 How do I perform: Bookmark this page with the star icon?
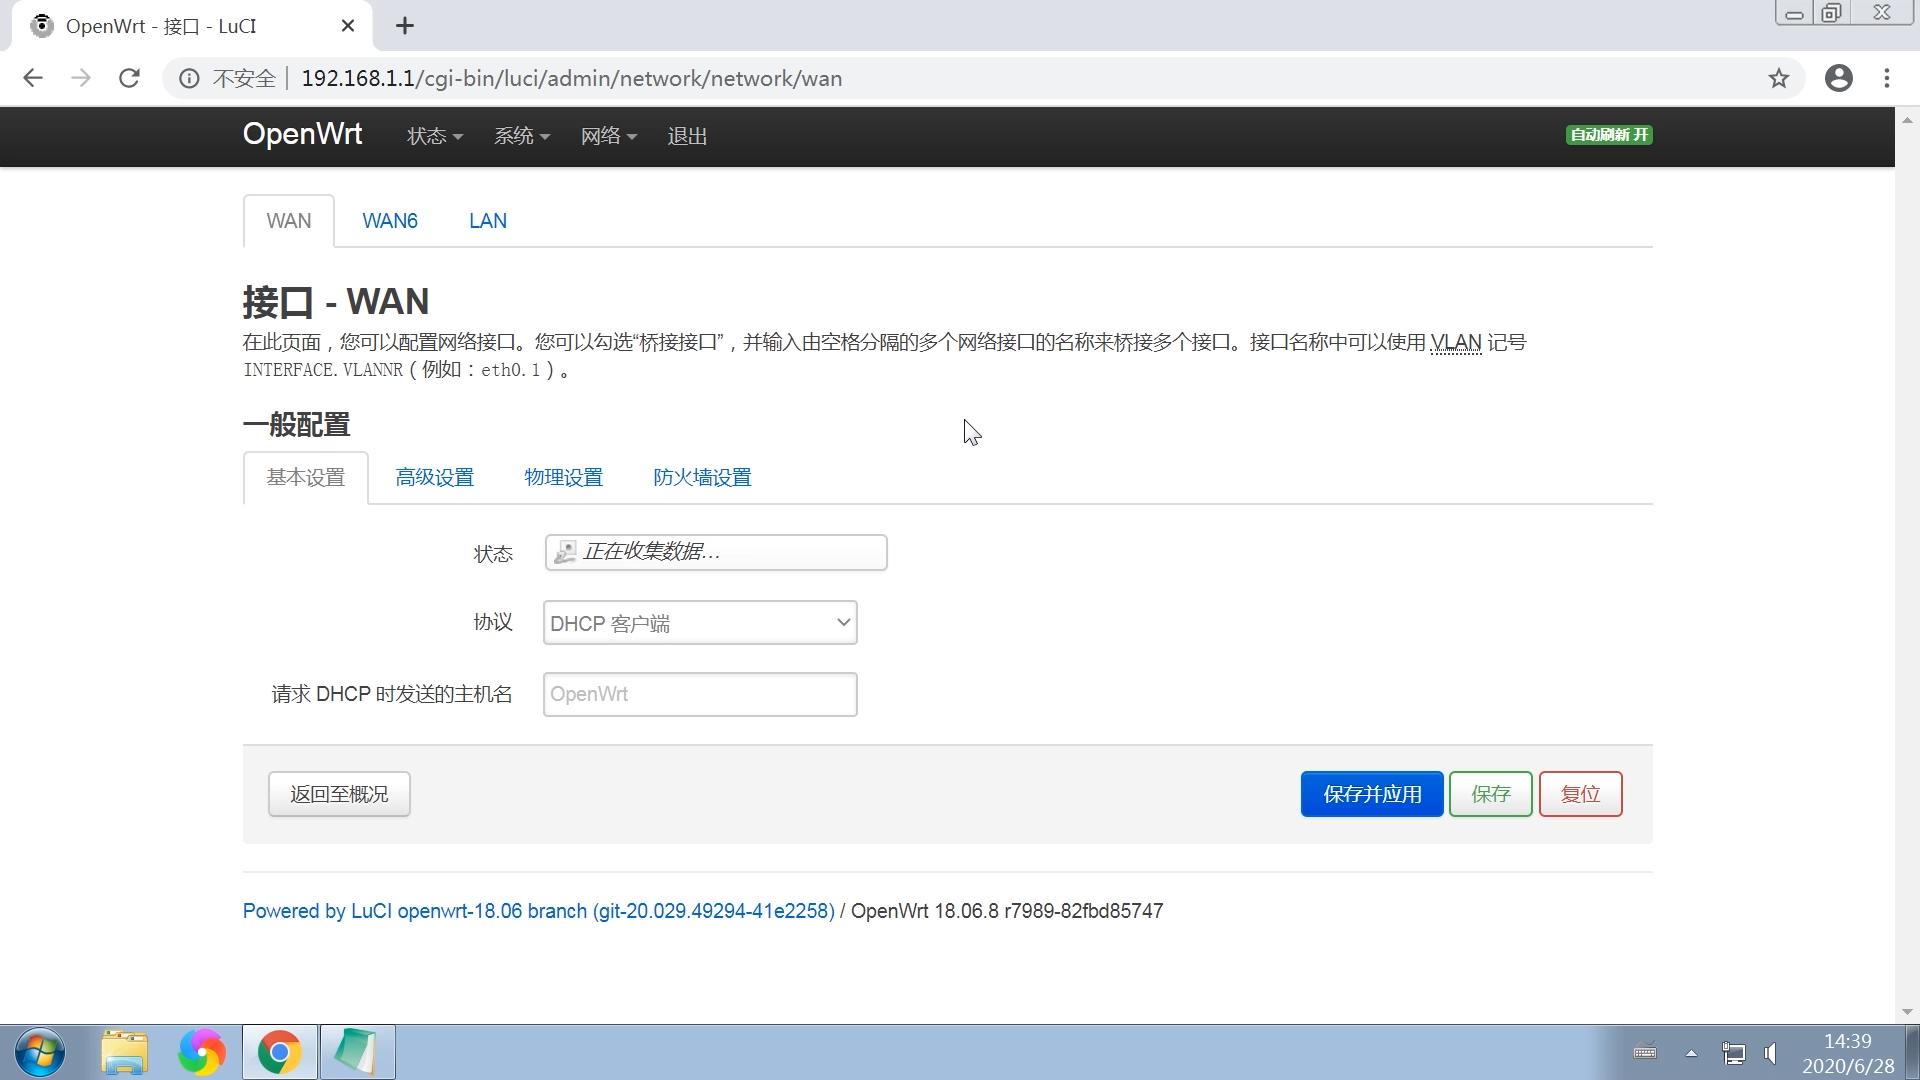(x=1779, y=78)
